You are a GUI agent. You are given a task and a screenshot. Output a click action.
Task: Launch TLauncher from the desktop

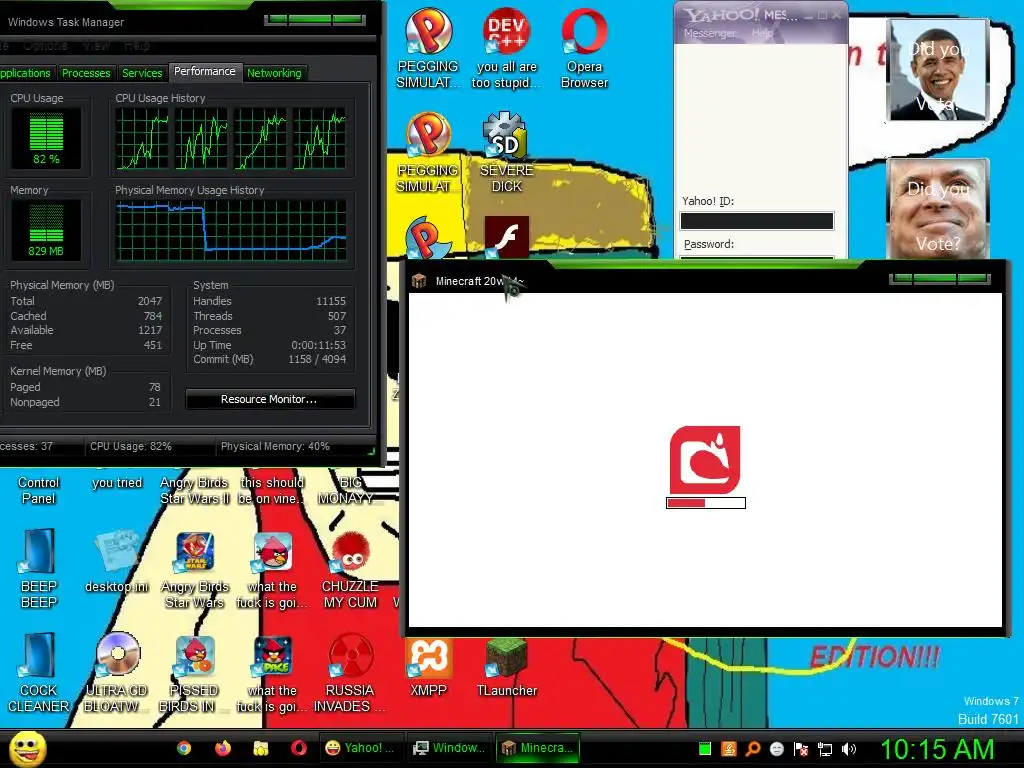[506, 658]
